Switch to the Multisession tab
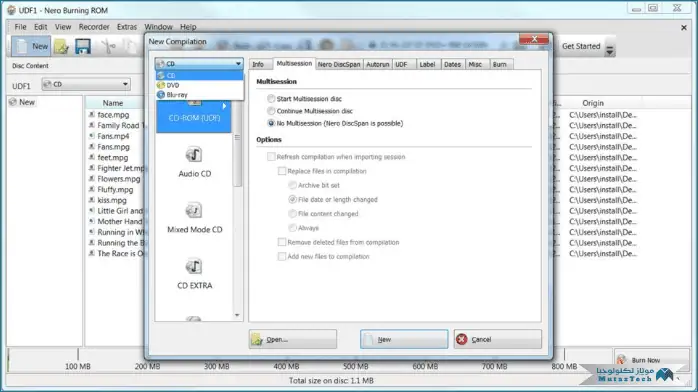The image size is (698, 392). (x=294, y=64)
